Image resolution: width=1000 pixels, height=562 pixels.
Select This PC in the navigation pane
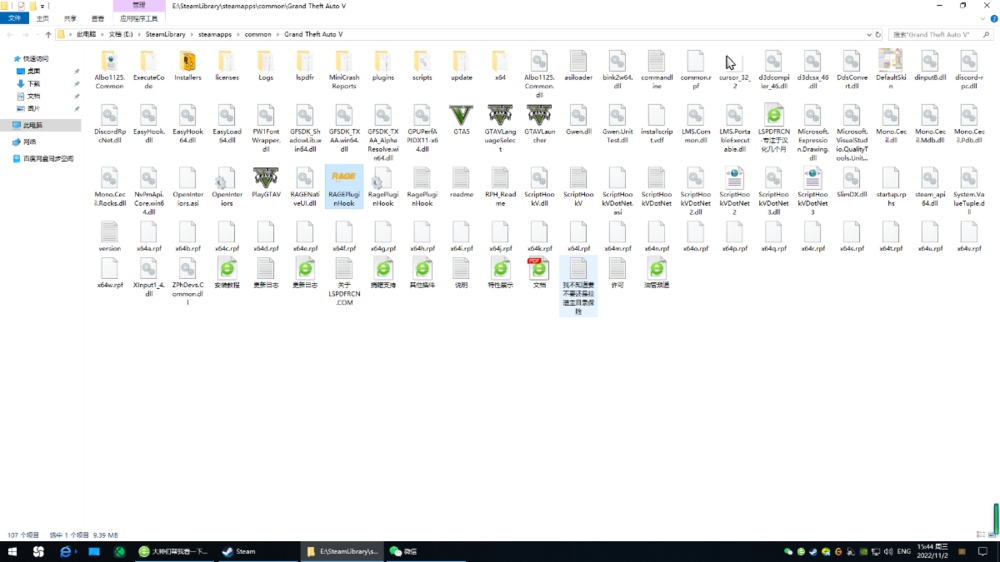[33, 125]
